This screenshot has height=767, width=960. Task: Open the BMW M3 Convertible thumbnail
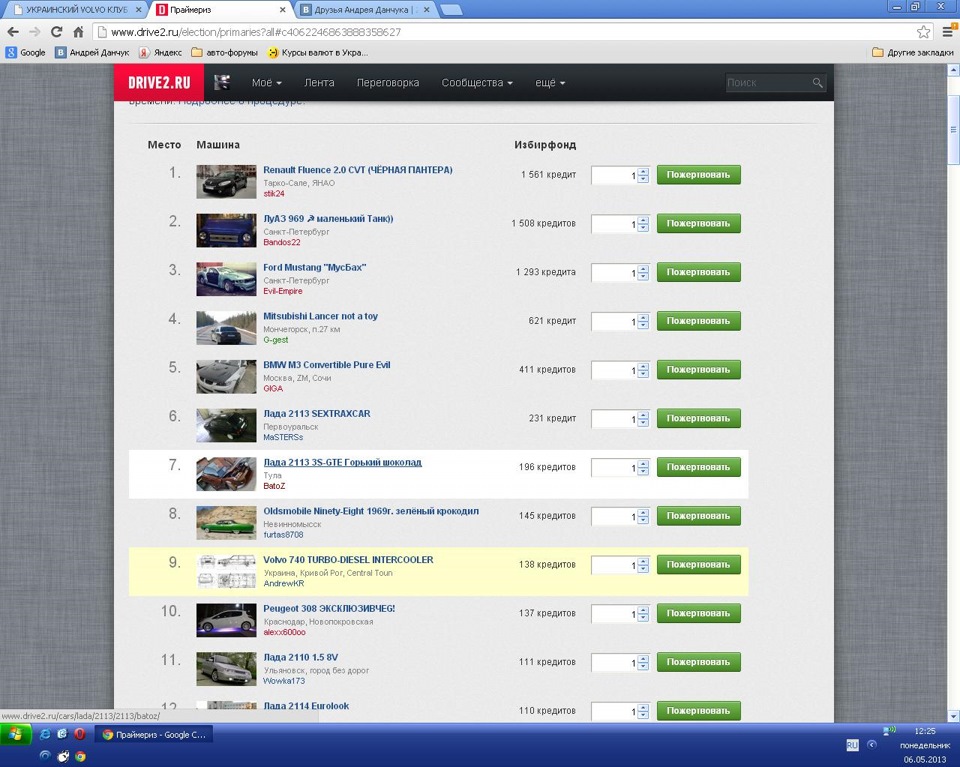[226, 376]
